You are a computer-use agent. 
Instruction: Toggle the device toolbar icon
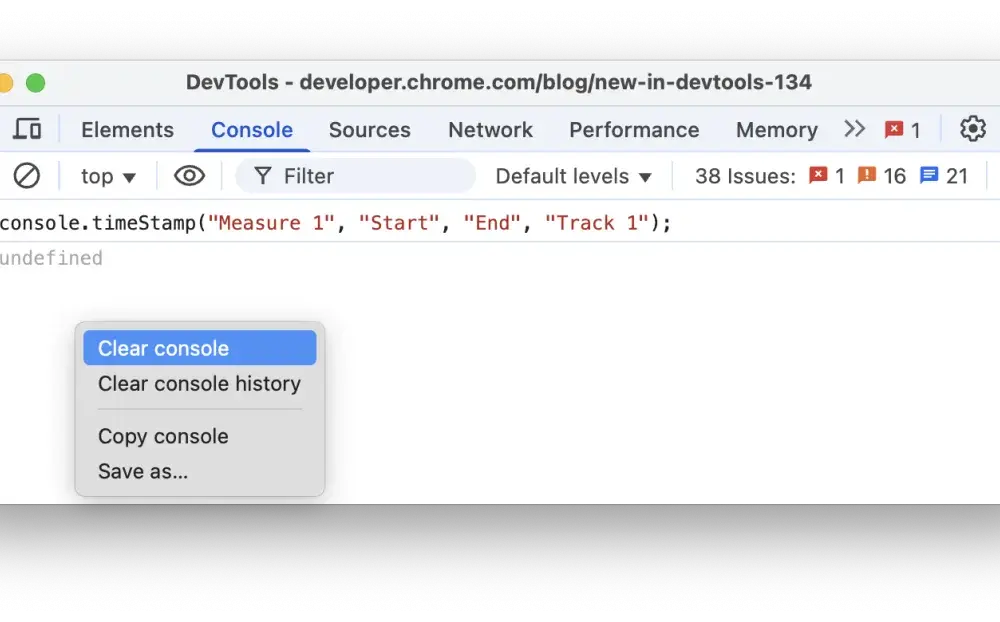point(27,130)
